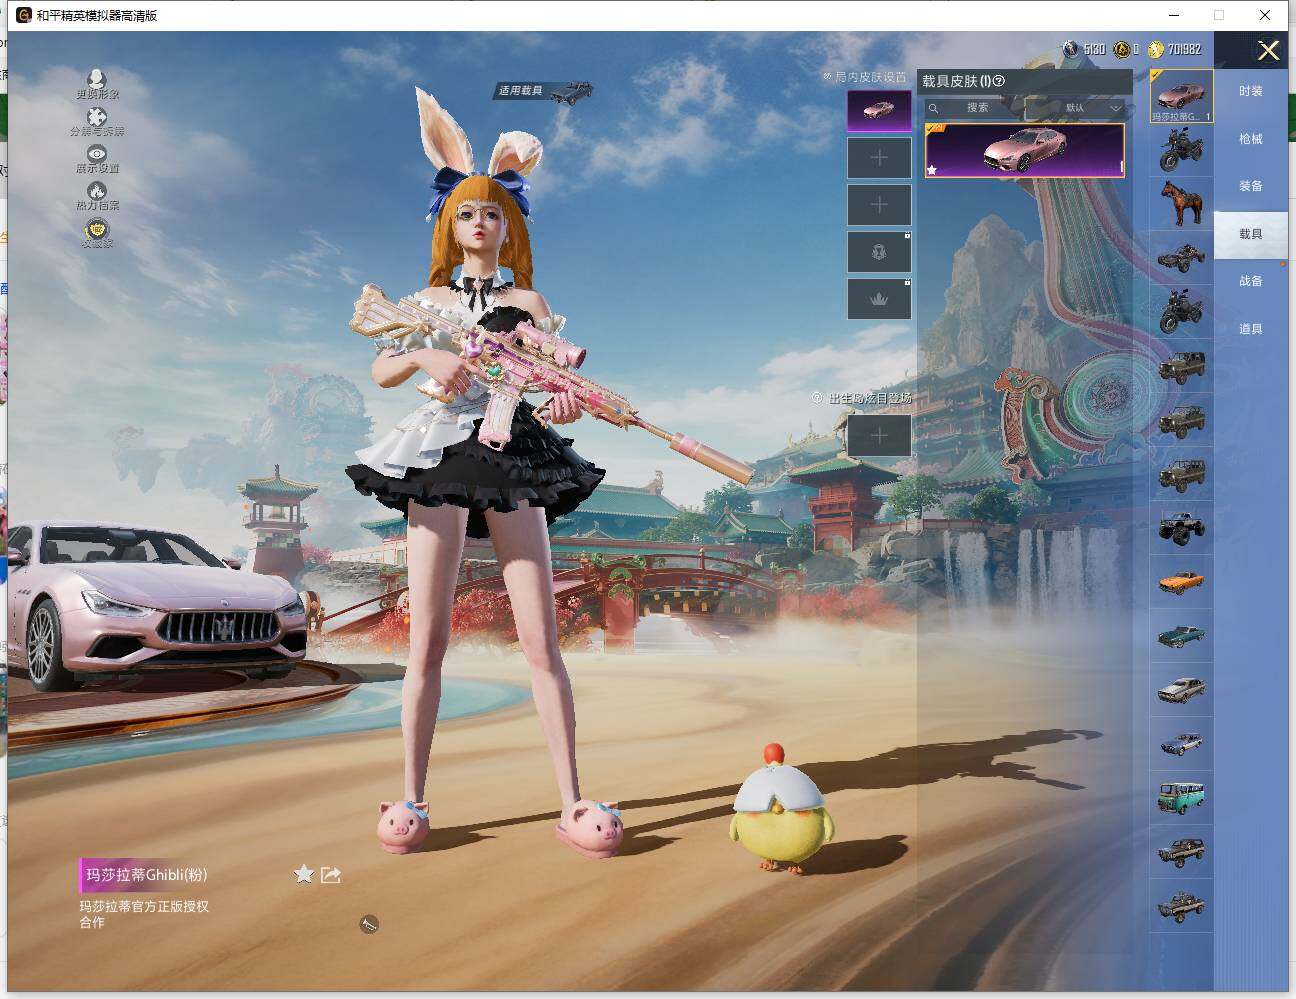Share the Maserati Ghibli skin
Viewport: 1296px width, 999px height.
[x=331, y=875]
